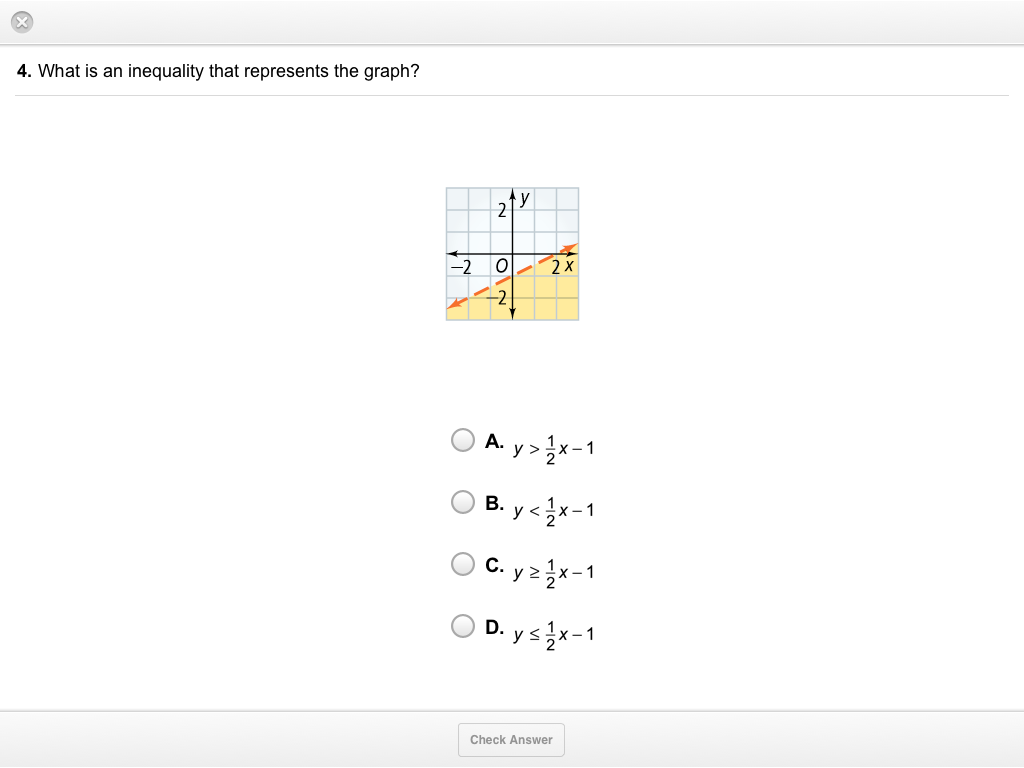The image size is (1024, 768).
Task: Select radio button for answer A
Action: click(463, 440)
